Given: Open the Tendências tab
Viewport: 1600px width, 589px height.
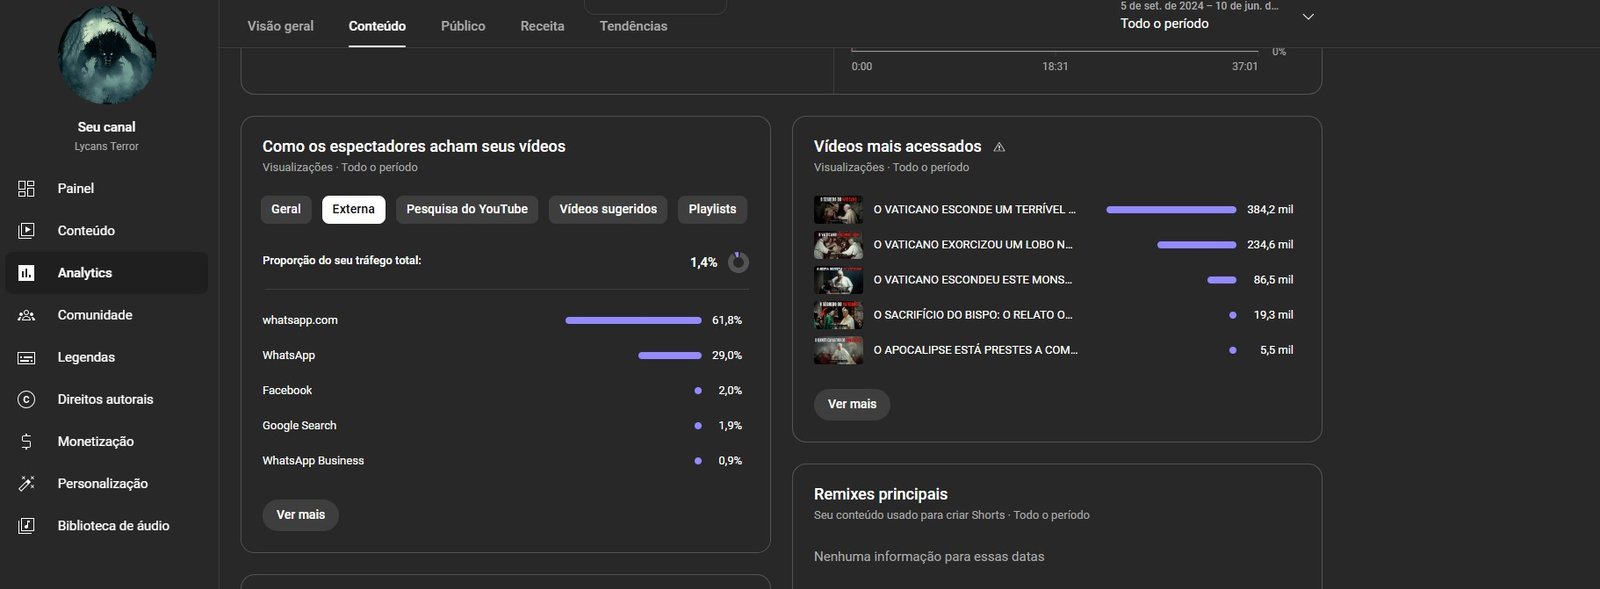Looking at the screenshot, I should click(633, 26).
